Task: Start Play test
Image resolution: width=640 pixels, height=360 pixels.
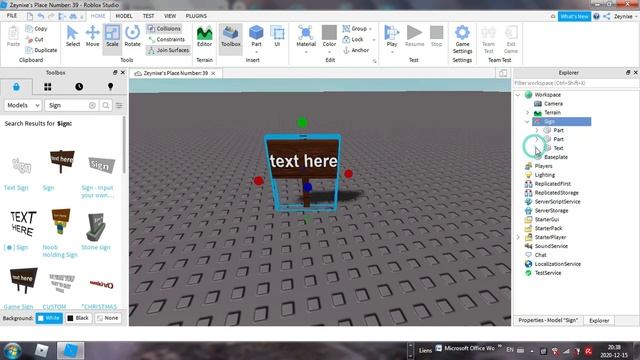Action: pos(391,37)
